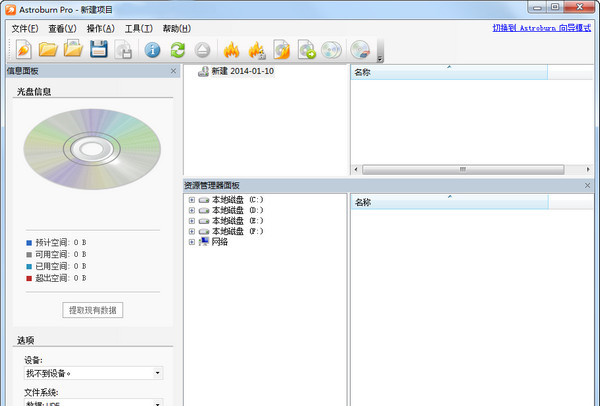Viewport: 600px width, 406px height.
Task: Start burning with the single flame icon
Action: pyautogui.click(x=232, y=50)
